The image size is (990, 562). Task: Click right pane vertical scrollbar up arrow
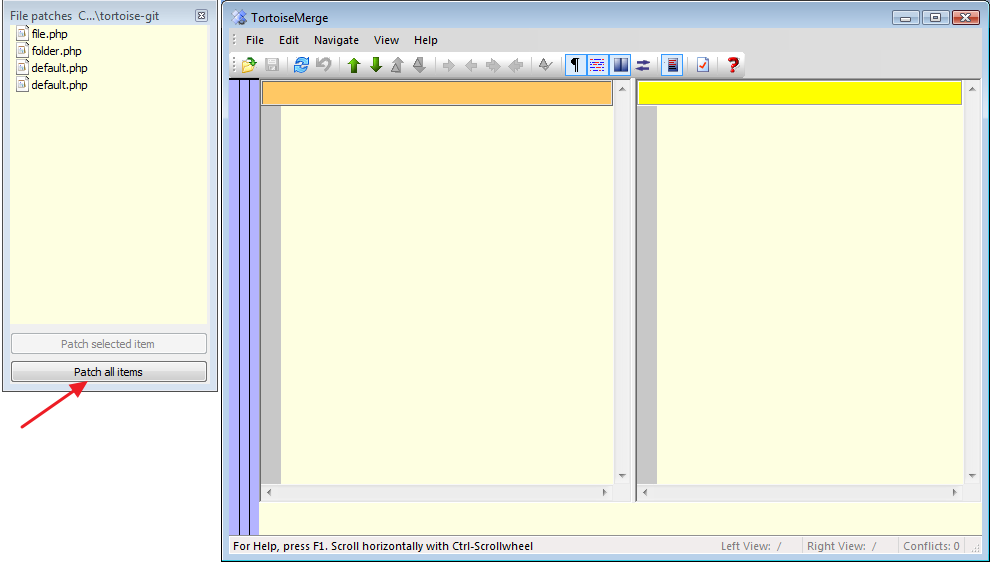[x=972, y=89]
